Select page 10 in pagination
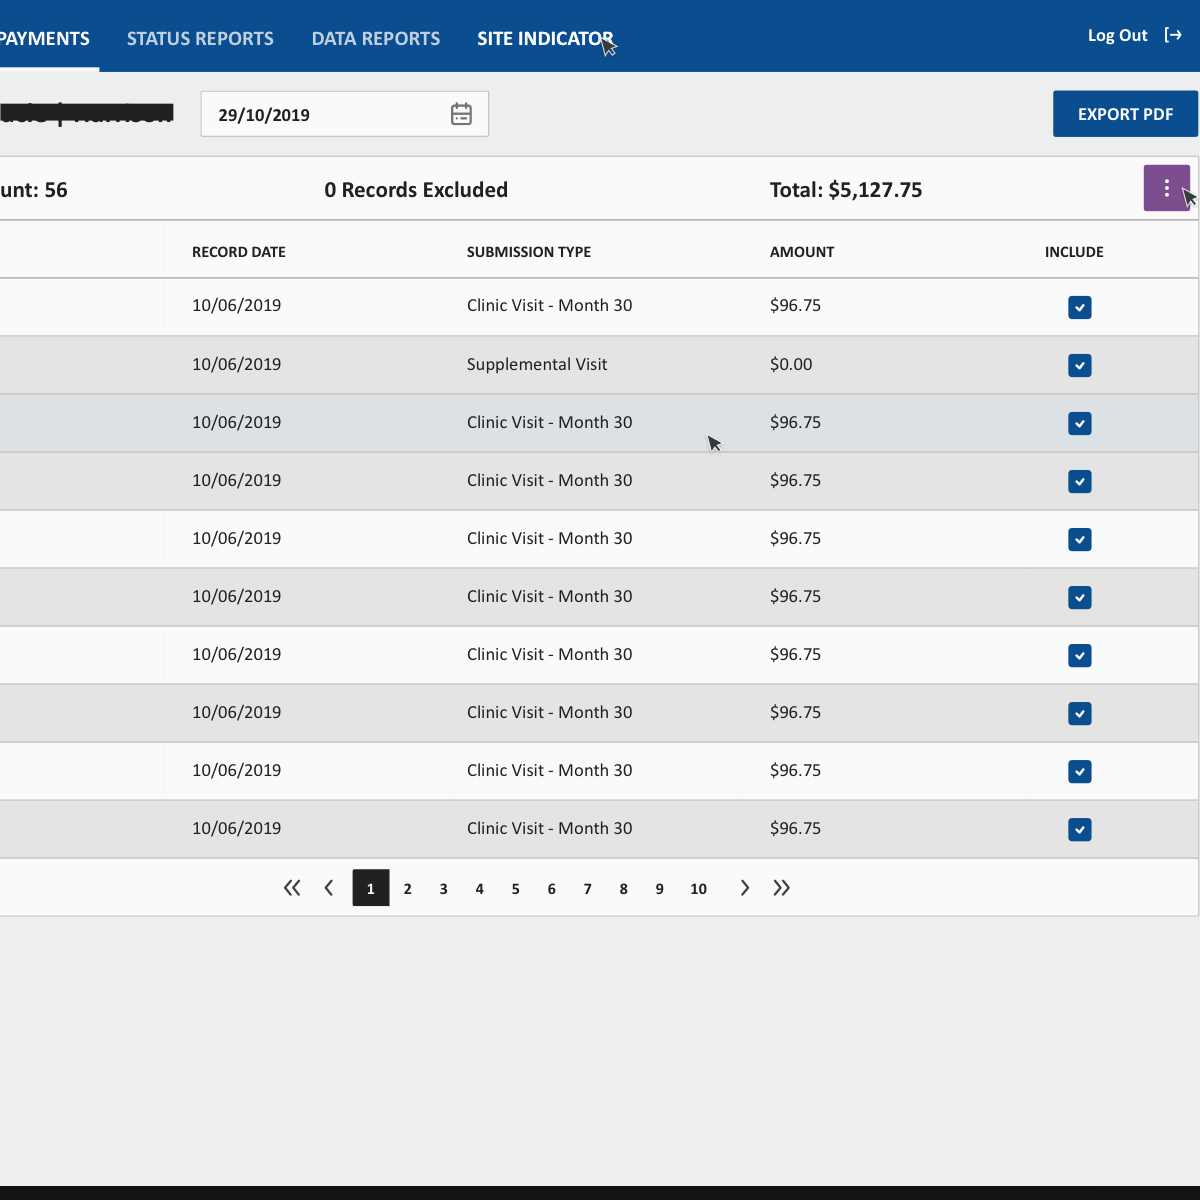1200x1200 pixels. (x=698, y=888)
